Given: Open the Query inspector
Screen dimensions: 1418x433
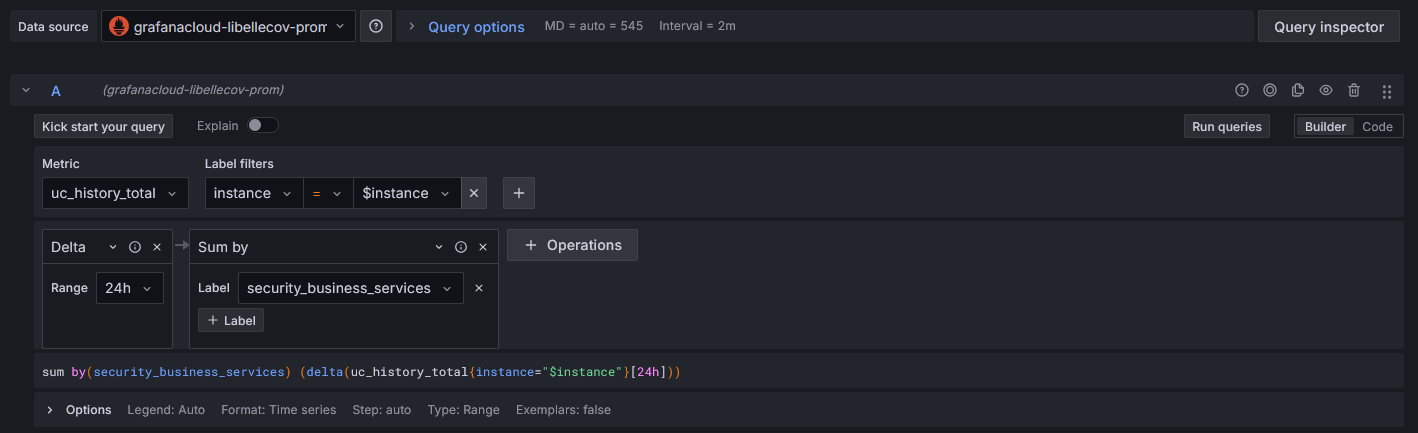Looking at the screenshot, I should pos(1328,27).
